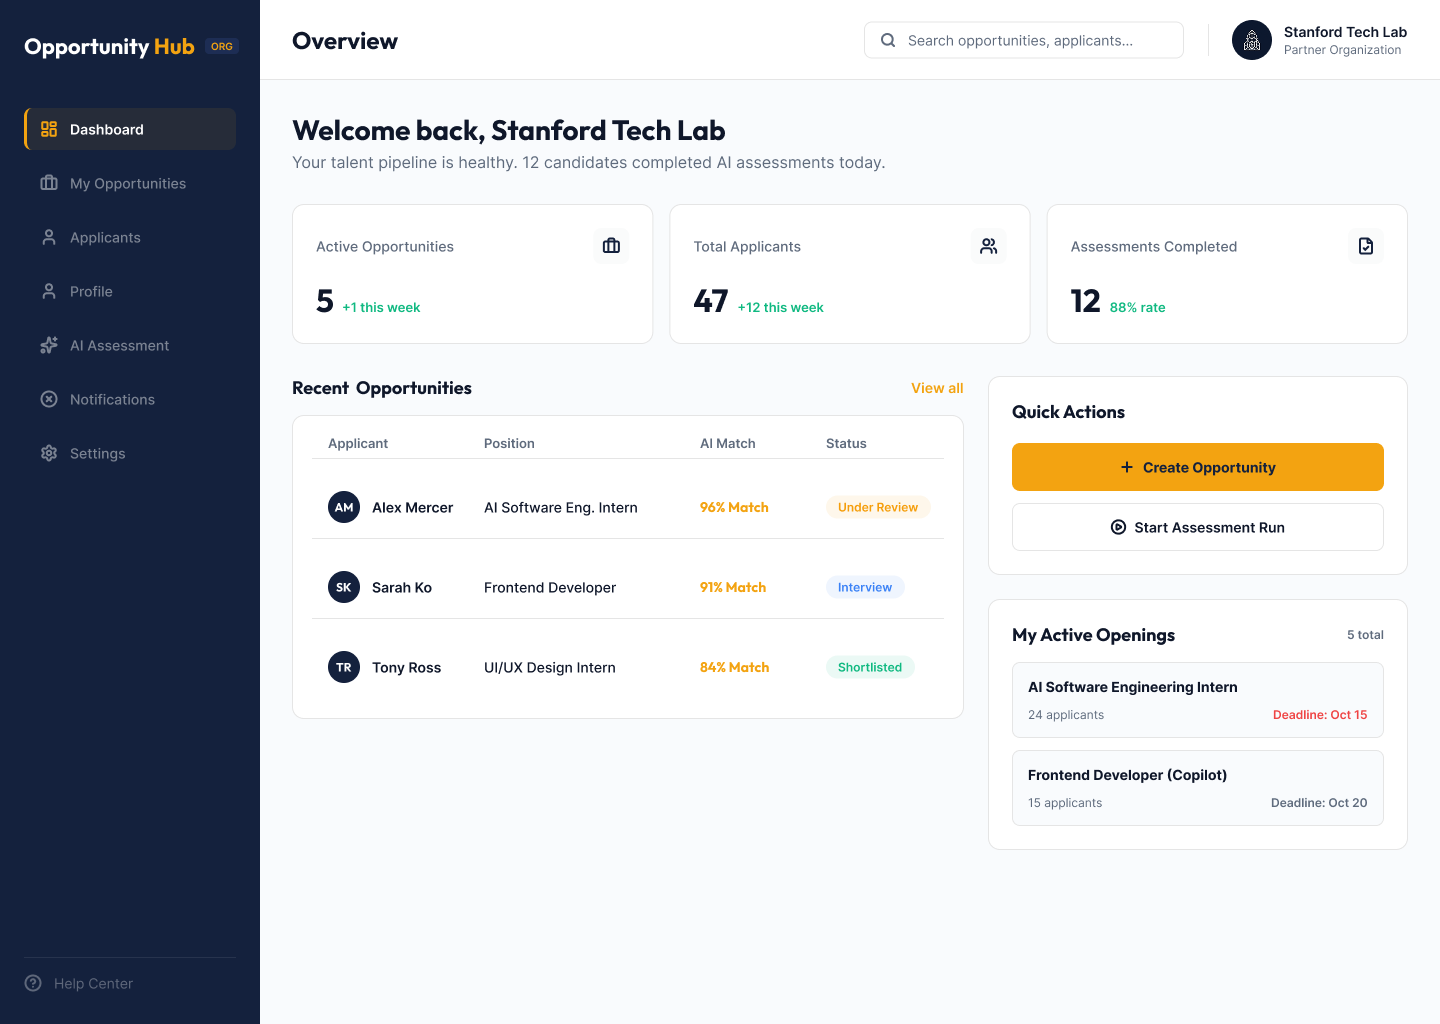Open the Settings page from sidebar

coord(130,453)
